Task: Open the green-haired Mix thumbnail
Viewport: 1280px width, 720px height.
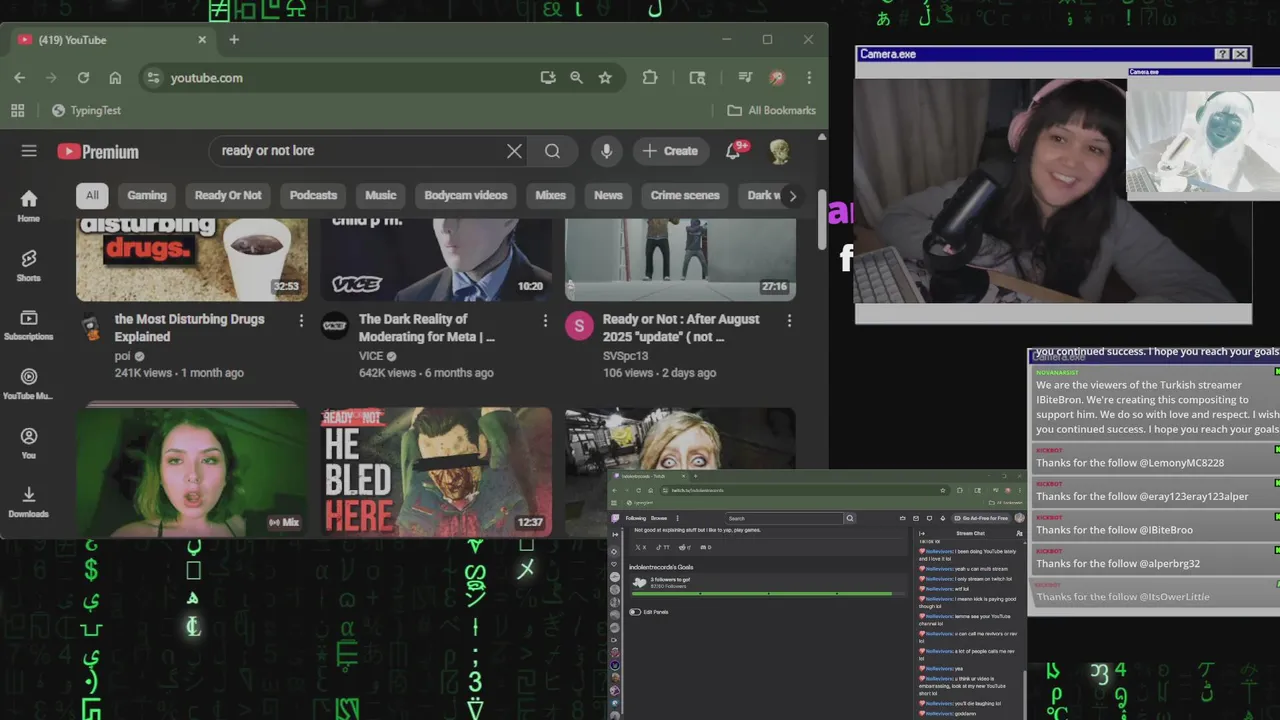Action: 192,471
